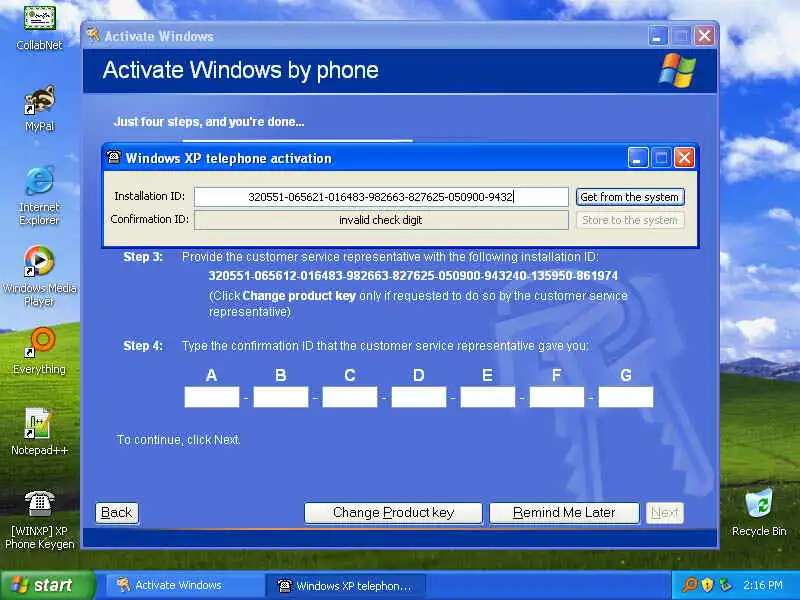This screenshot has width=800, height=600.
Task: Choose Remind Me Later
Action: coord(564,513)
